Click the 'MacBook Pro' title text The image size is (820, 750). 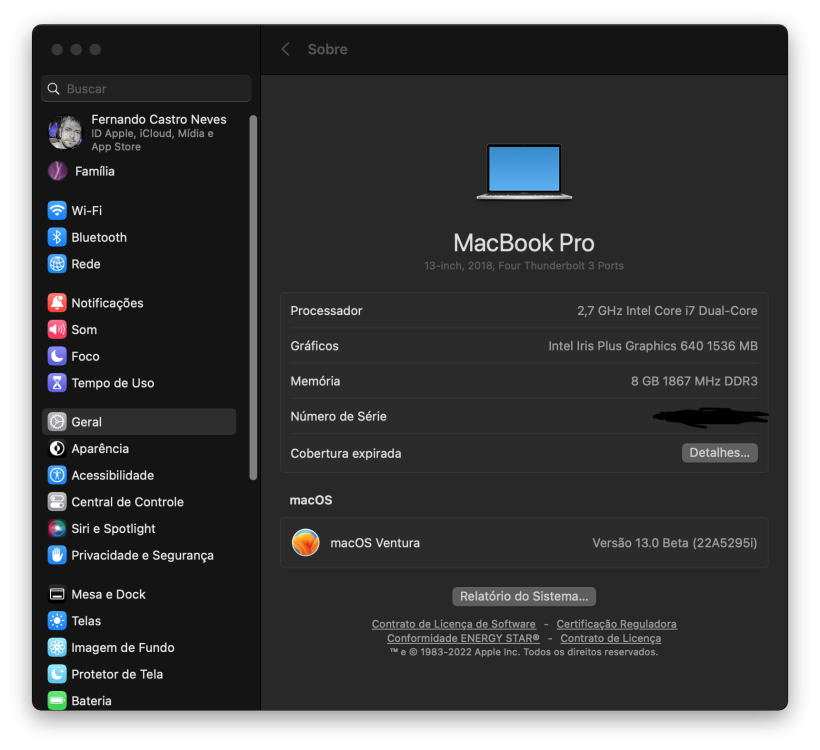tap(524, 243)
